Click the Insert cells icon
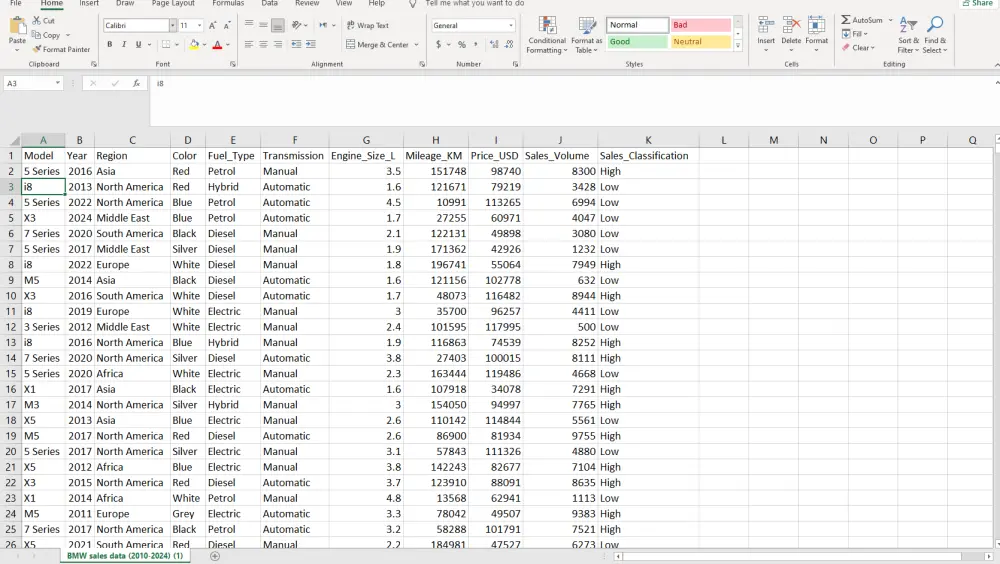 point(766,26)
